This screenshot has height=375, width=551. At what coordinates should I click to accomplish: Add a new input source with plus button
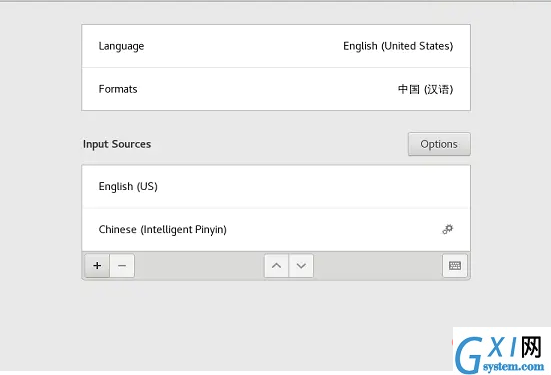tap(97, 265)
